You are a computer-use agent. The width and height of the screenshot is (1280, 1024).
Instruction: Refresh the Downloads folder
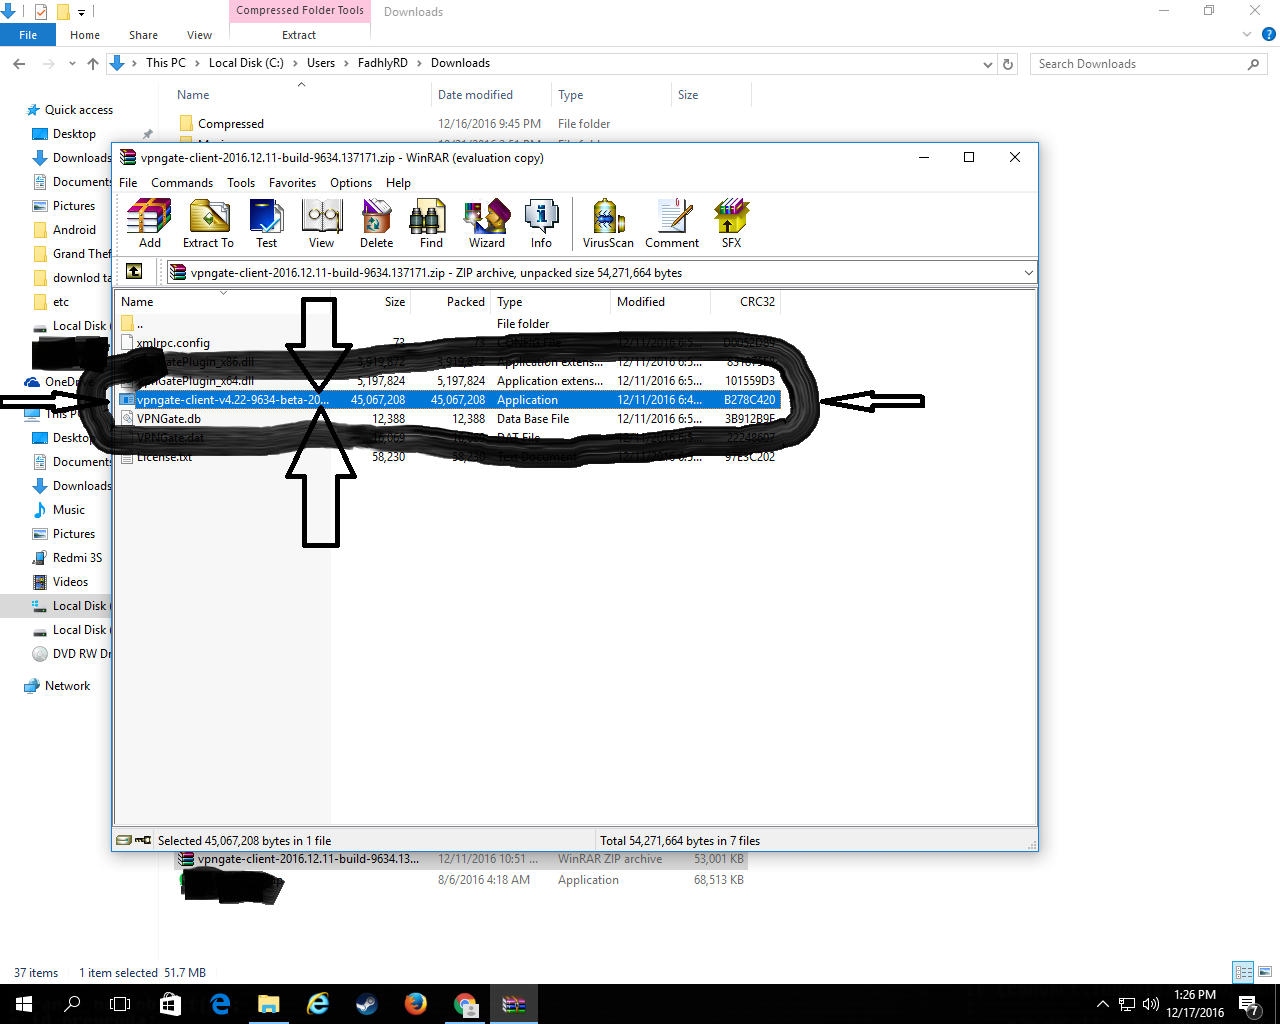tap(1008, 64)
